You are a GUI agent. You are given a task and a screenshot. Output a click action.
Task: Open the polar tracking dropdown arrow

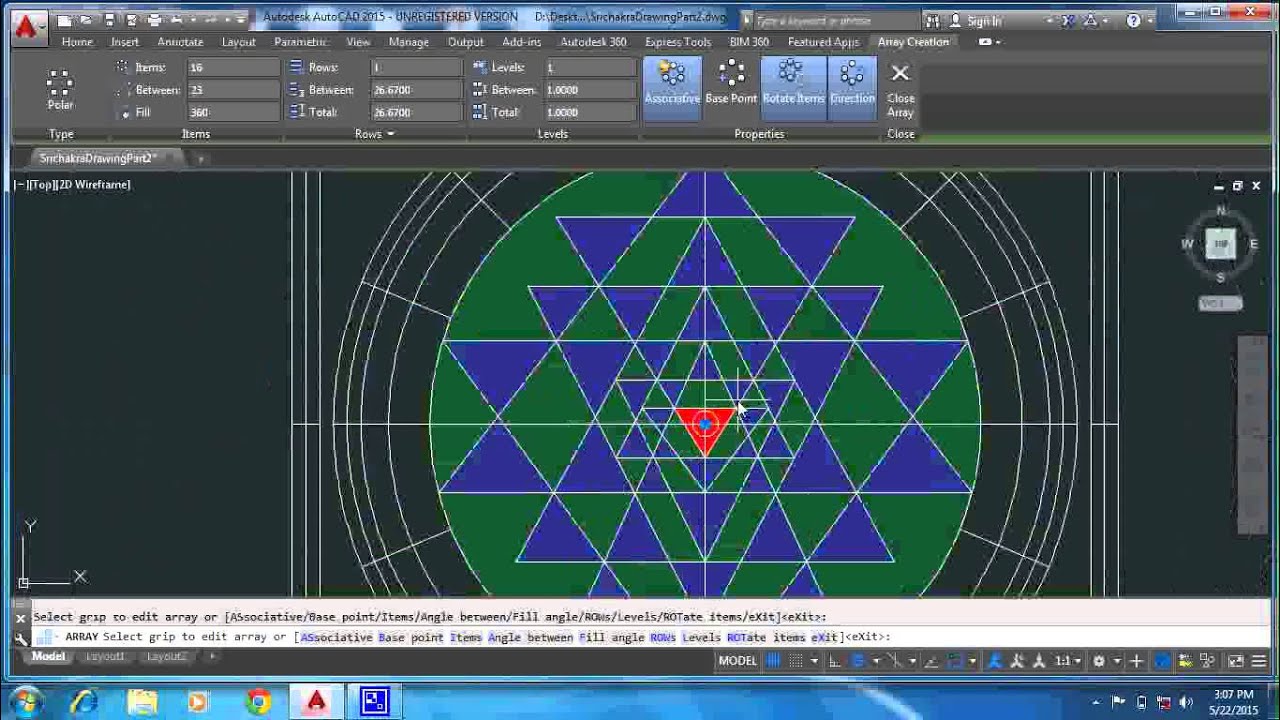[x=874, y=661]
